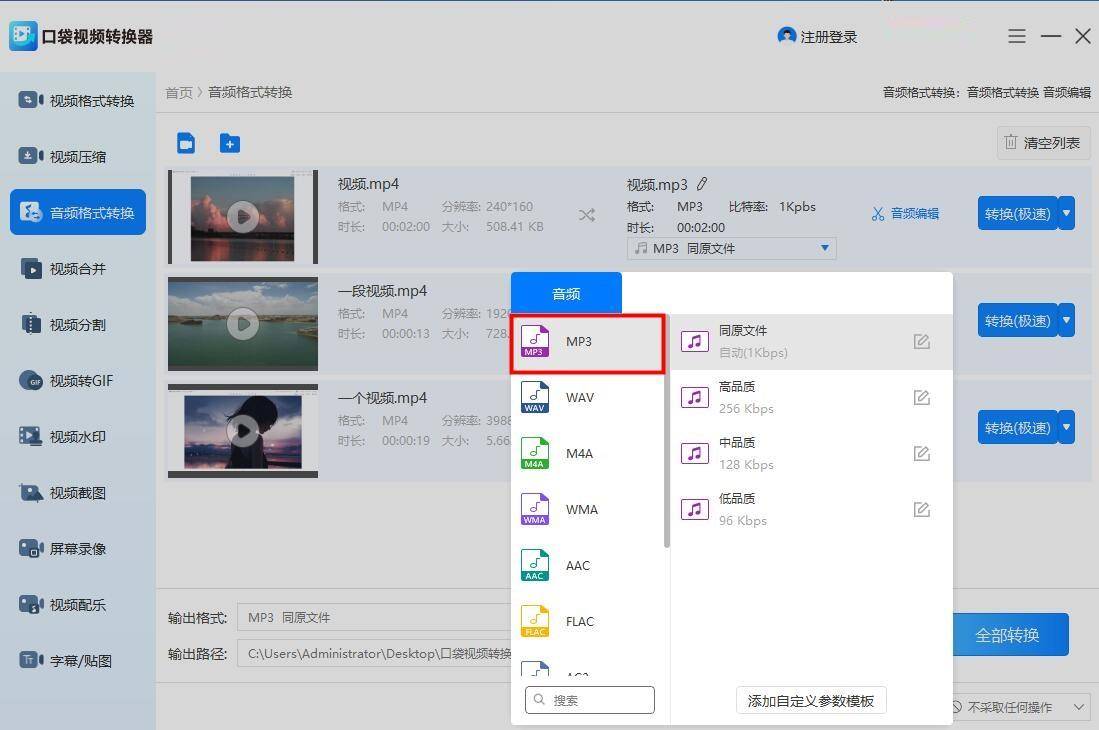Image resolution: width=1099 pixels, height=730 pixels.
Task: Open the MP3 同原文件 format dropdown
Action: click(x=731, y=248)
